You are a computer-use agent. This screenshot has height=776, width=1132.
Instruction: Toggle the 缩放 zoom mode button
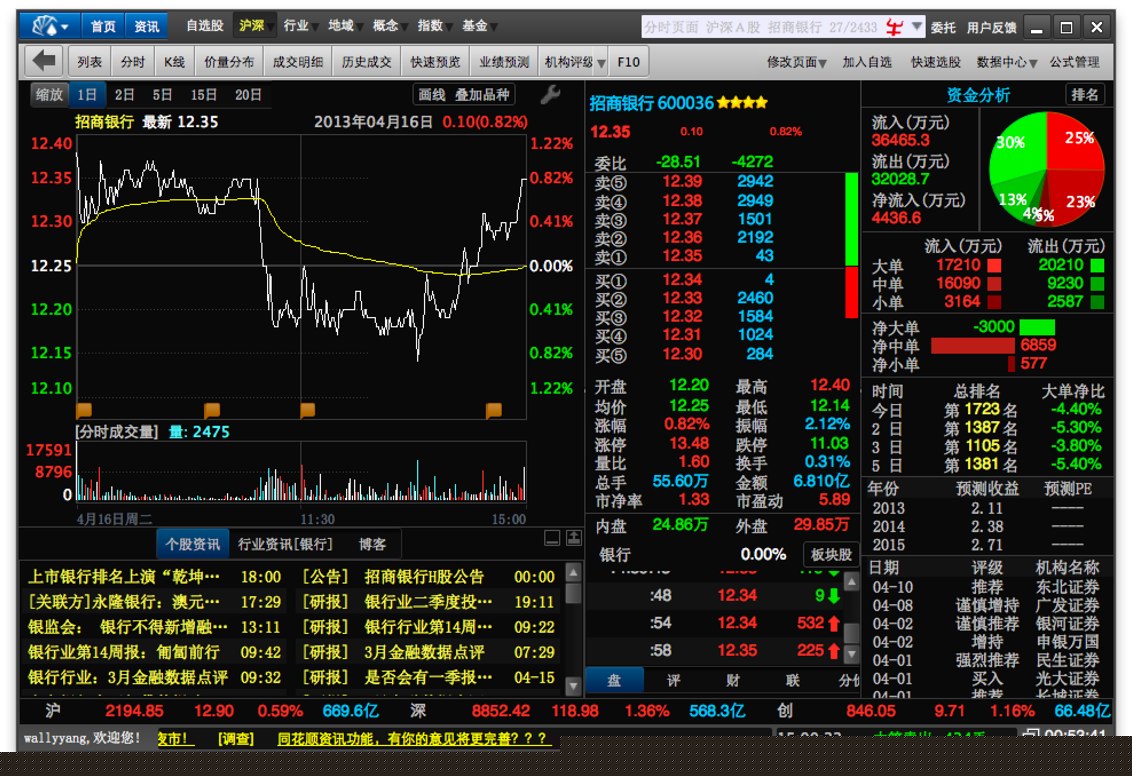pyautogui.click(x=49, y=95)
